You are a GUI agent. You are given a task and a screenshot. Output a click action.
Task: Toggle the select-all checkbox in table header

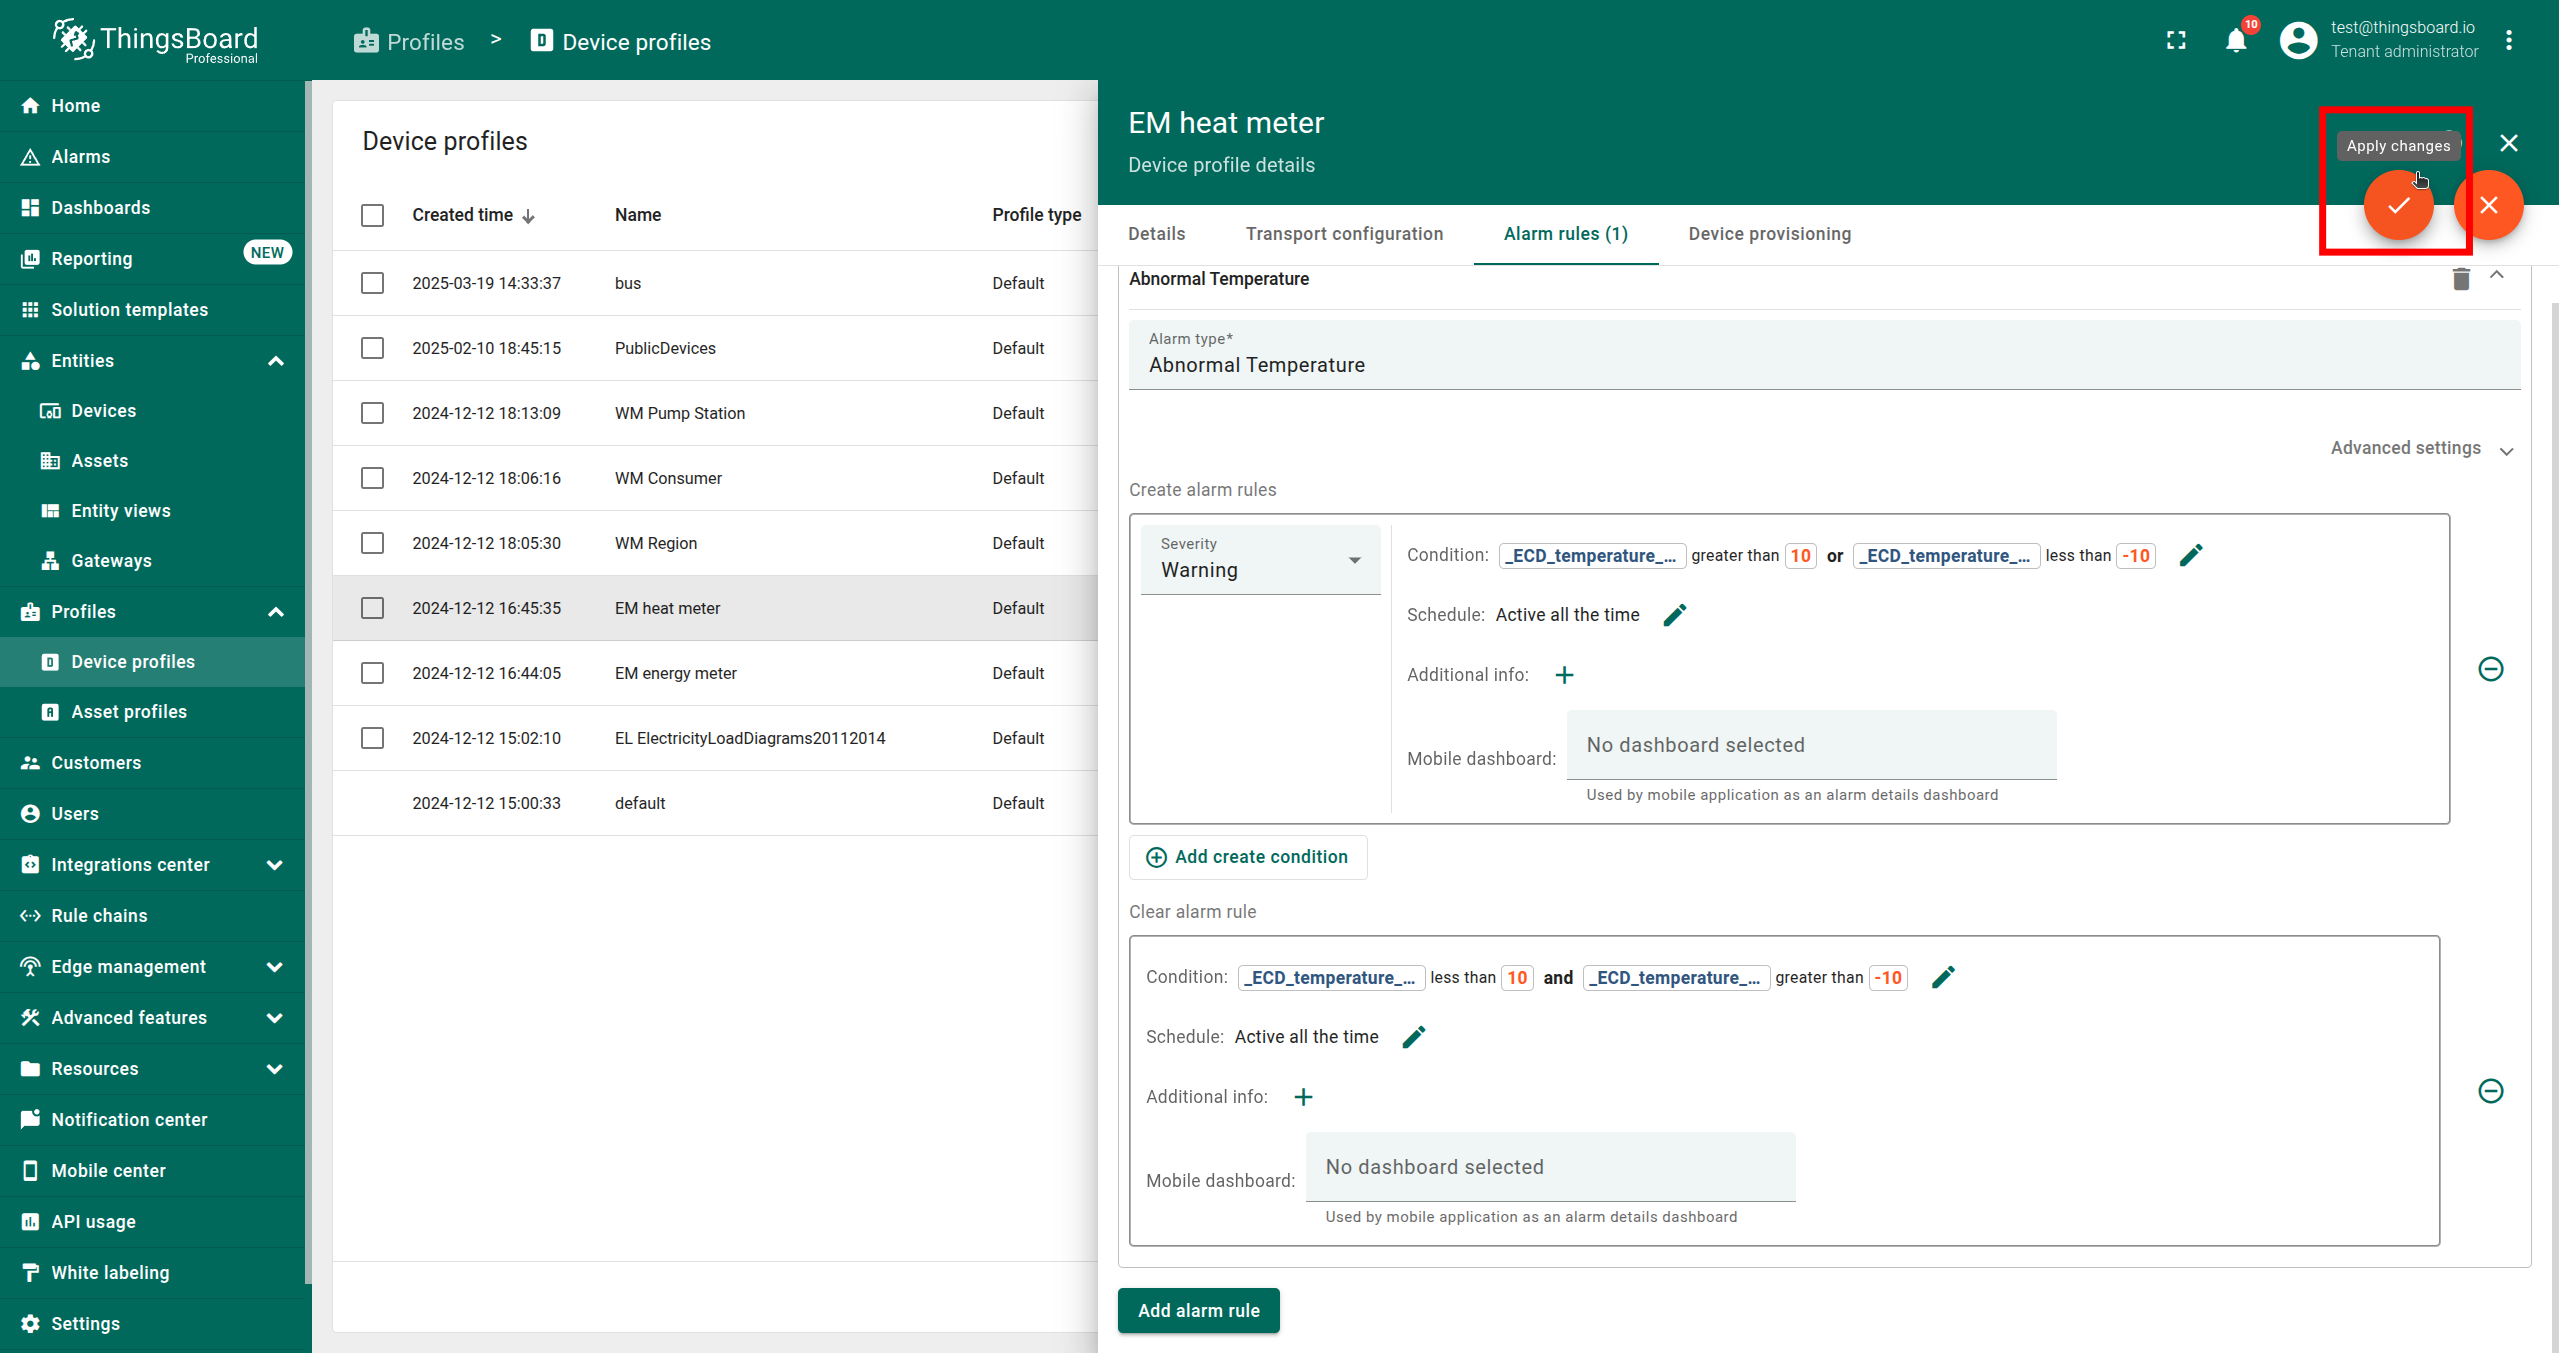click(x=372, y=215)
